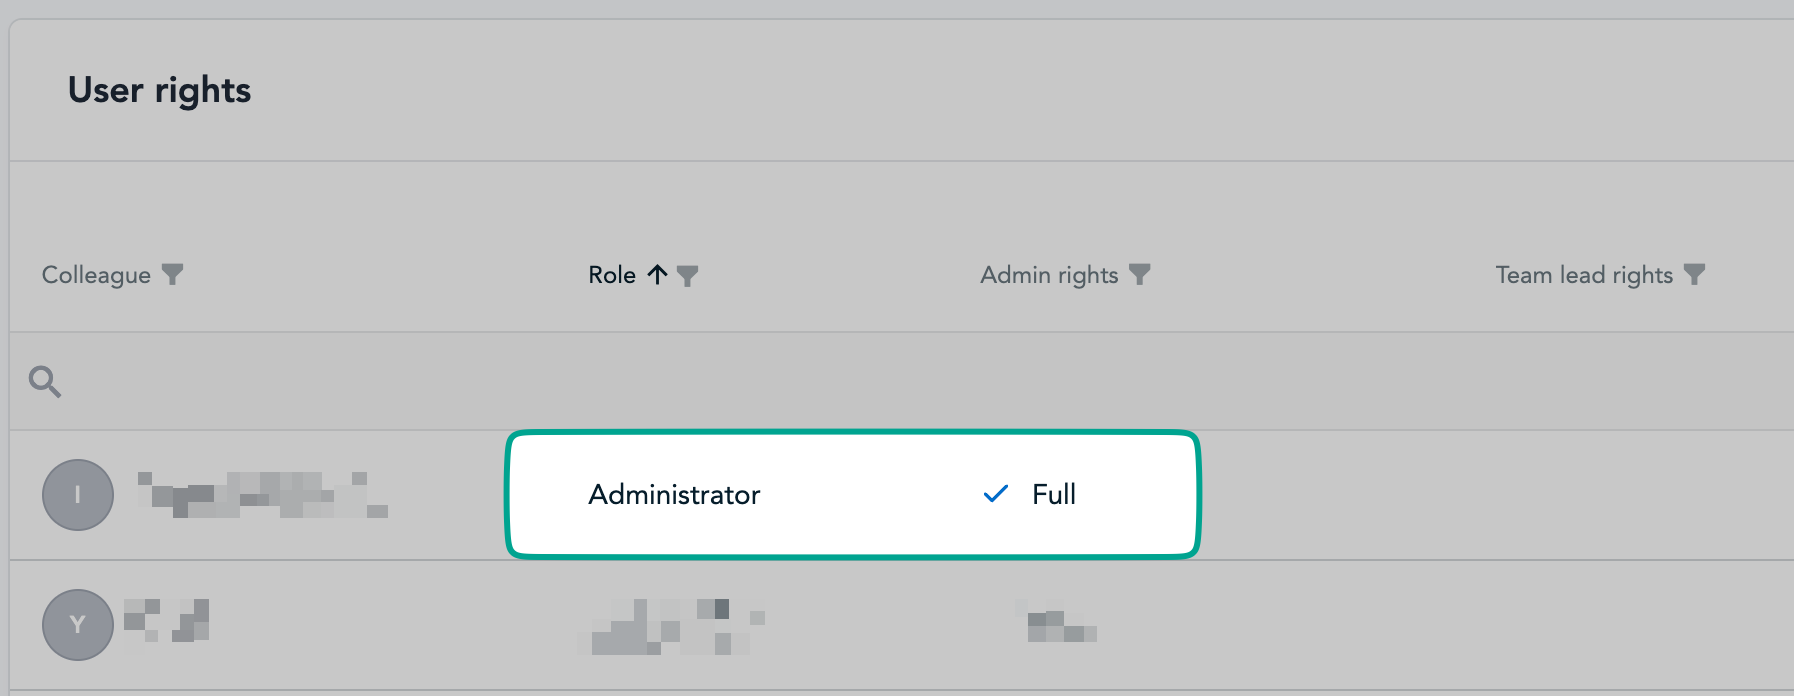This screenshot has height=696, width=1794.
Task: Click the search magnifier icon
Action: tap(45, 381)
